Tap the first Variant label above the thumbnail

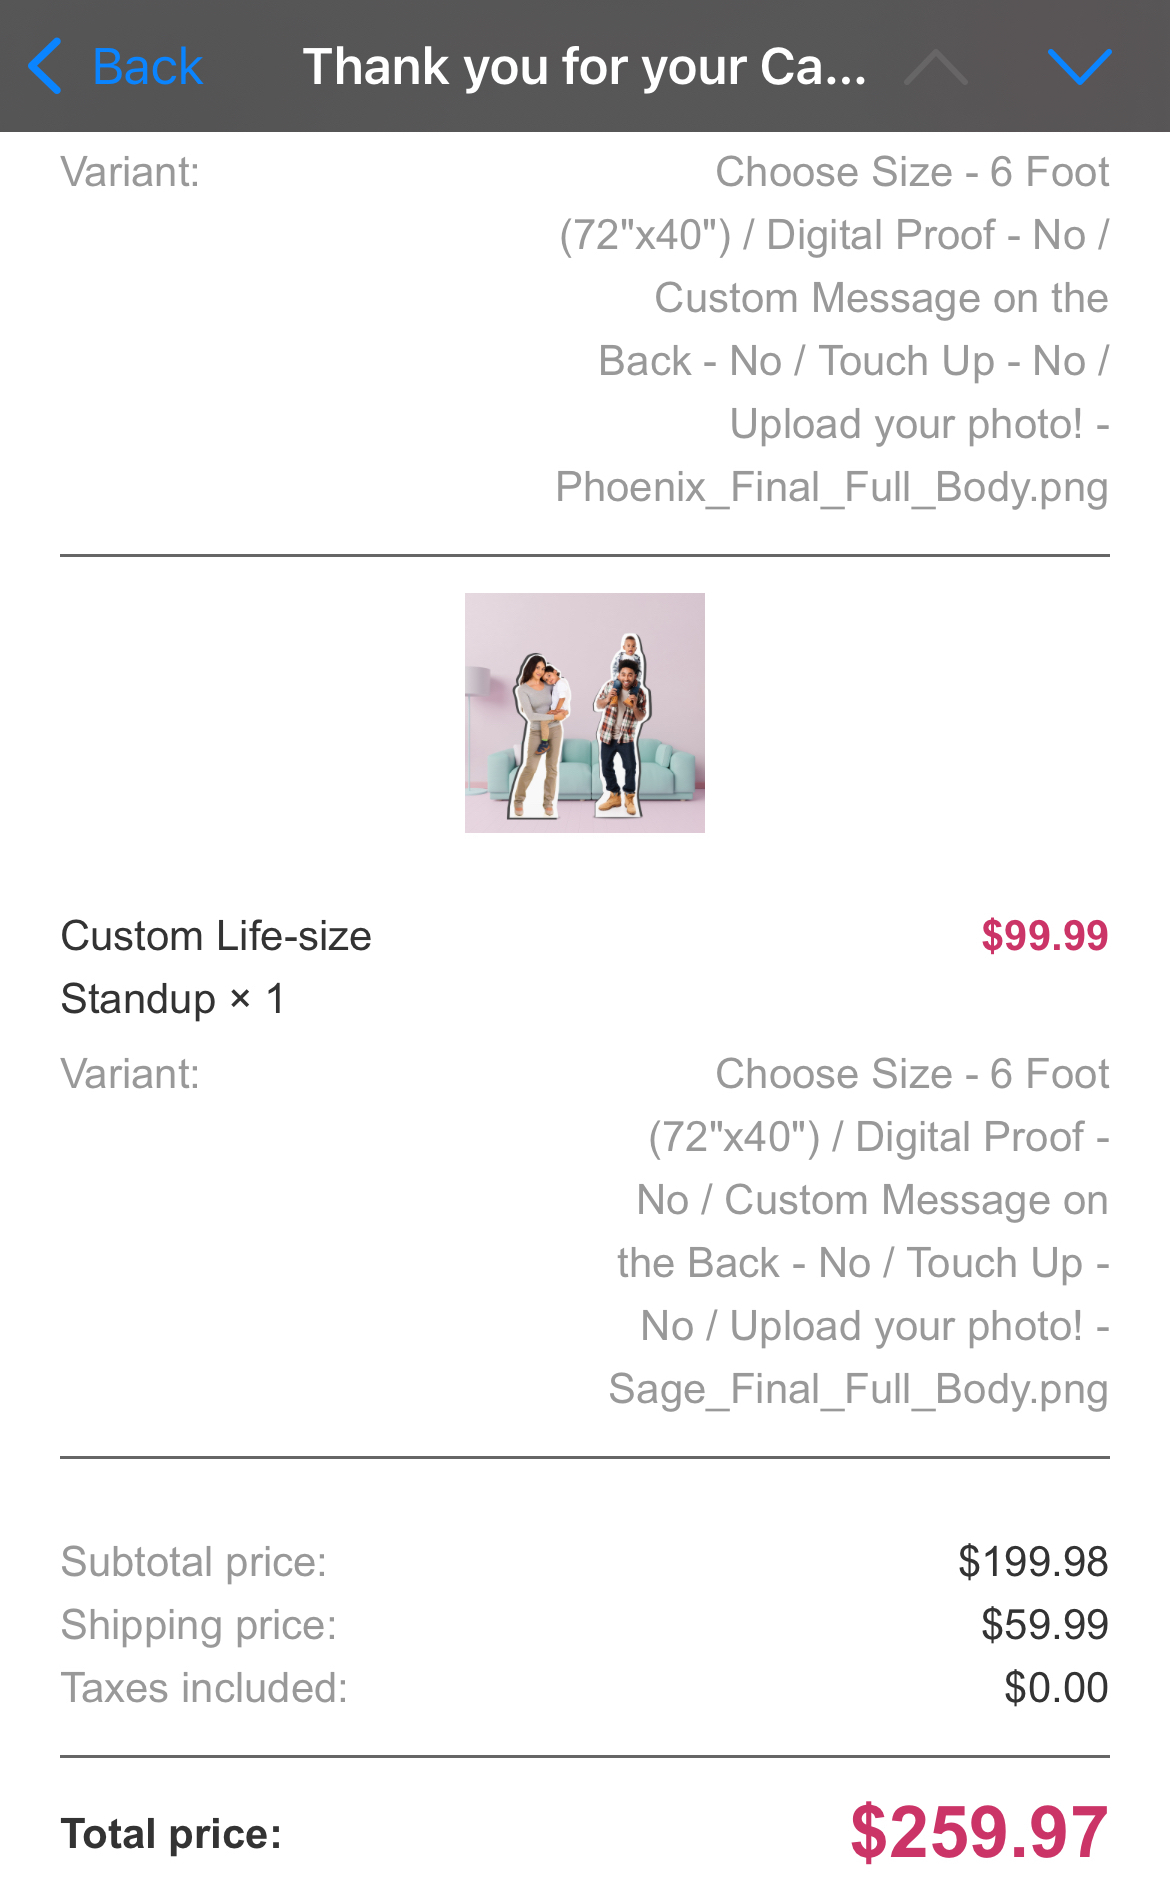click(130, 172)
